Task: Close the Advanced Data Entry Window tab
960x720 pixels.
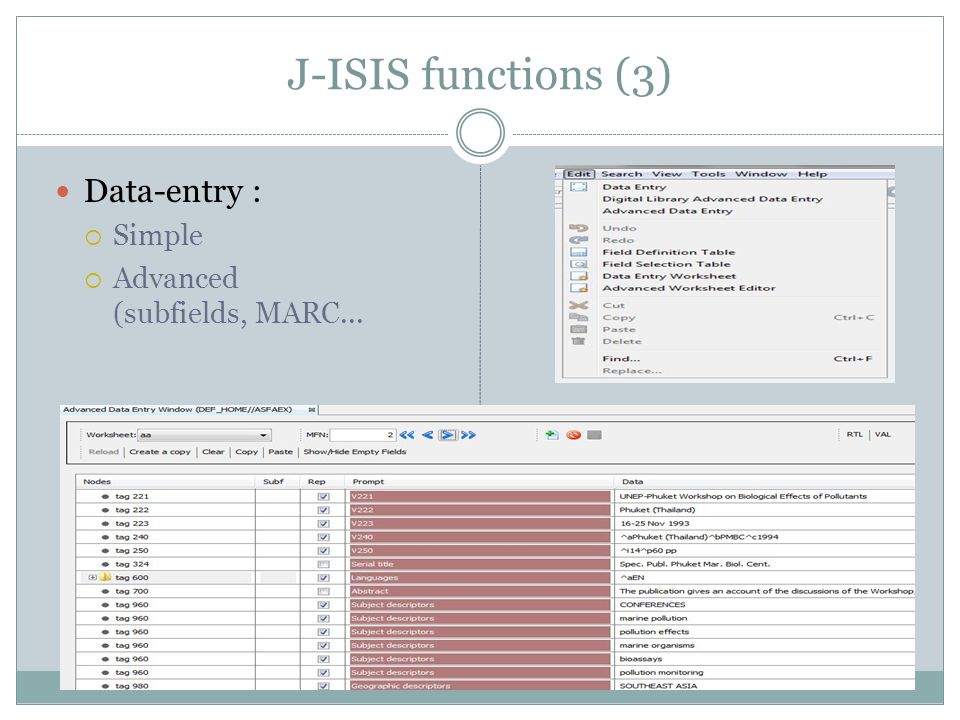Action: (x=312, y=410)
